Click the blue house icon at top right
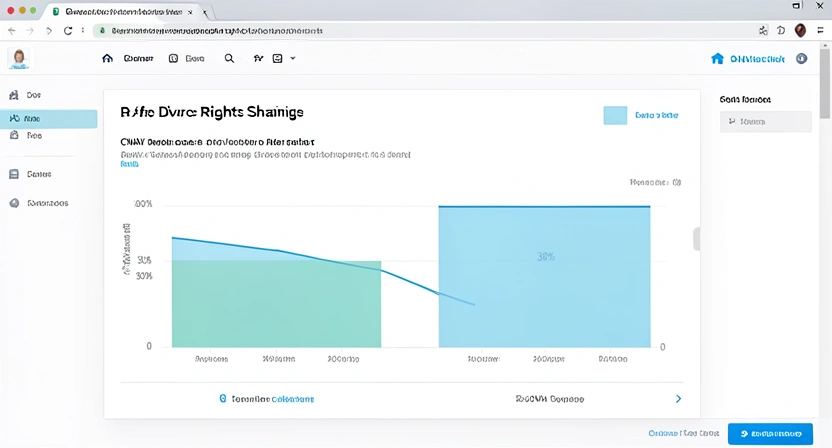The height and width of the screenshot is (448, 832). click(x=716, y=59)
